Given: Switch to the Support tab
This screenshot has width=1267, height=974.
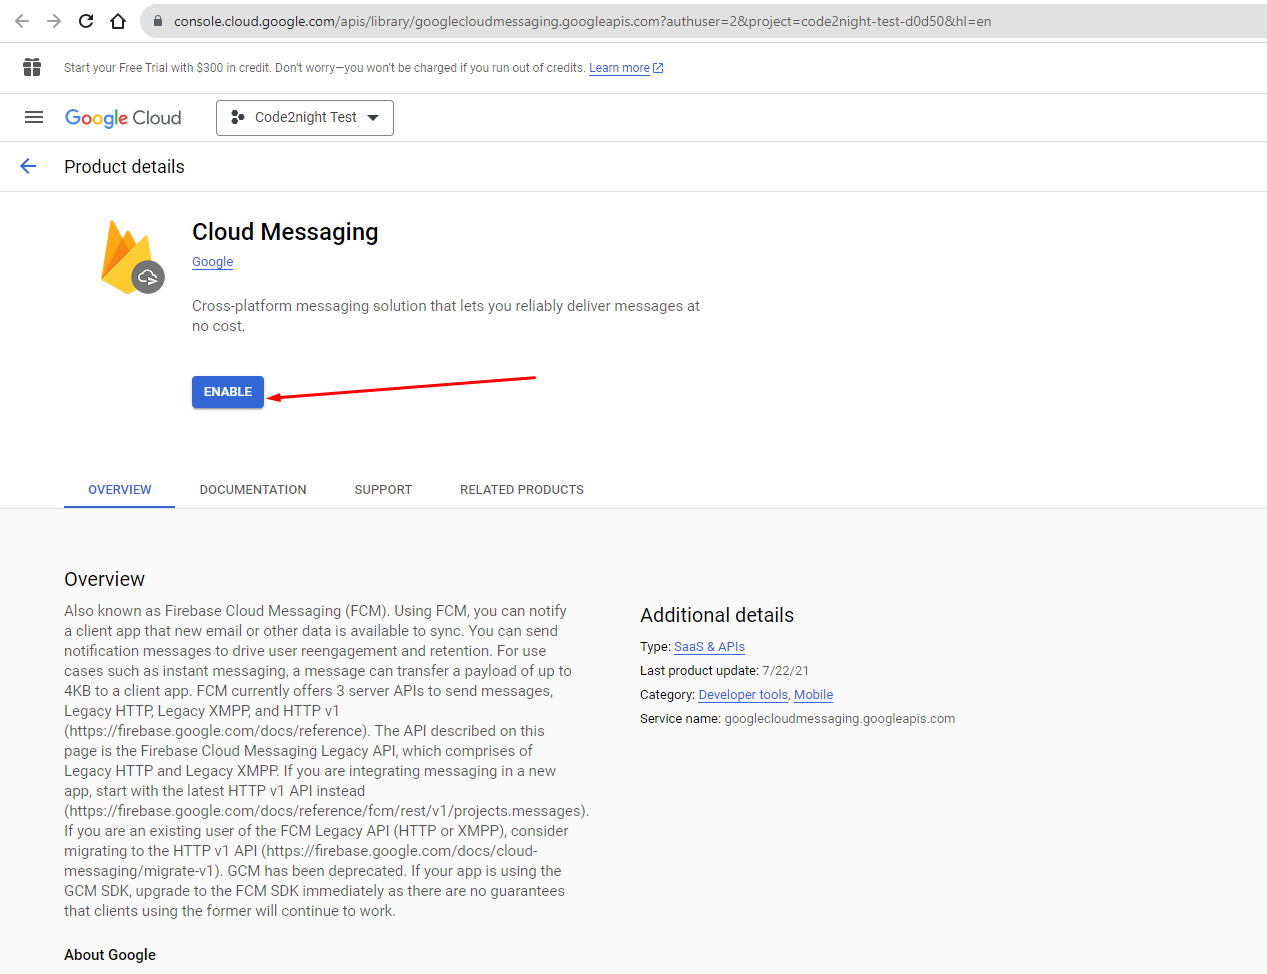Looking at the screenshot, I should coord(383,490).
